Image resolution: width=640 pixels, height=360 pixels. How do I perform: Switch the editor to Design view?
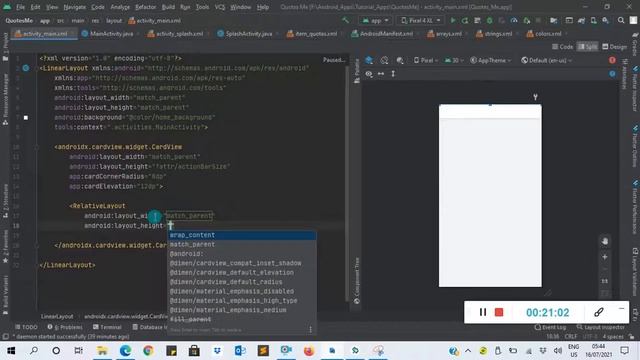614,47
